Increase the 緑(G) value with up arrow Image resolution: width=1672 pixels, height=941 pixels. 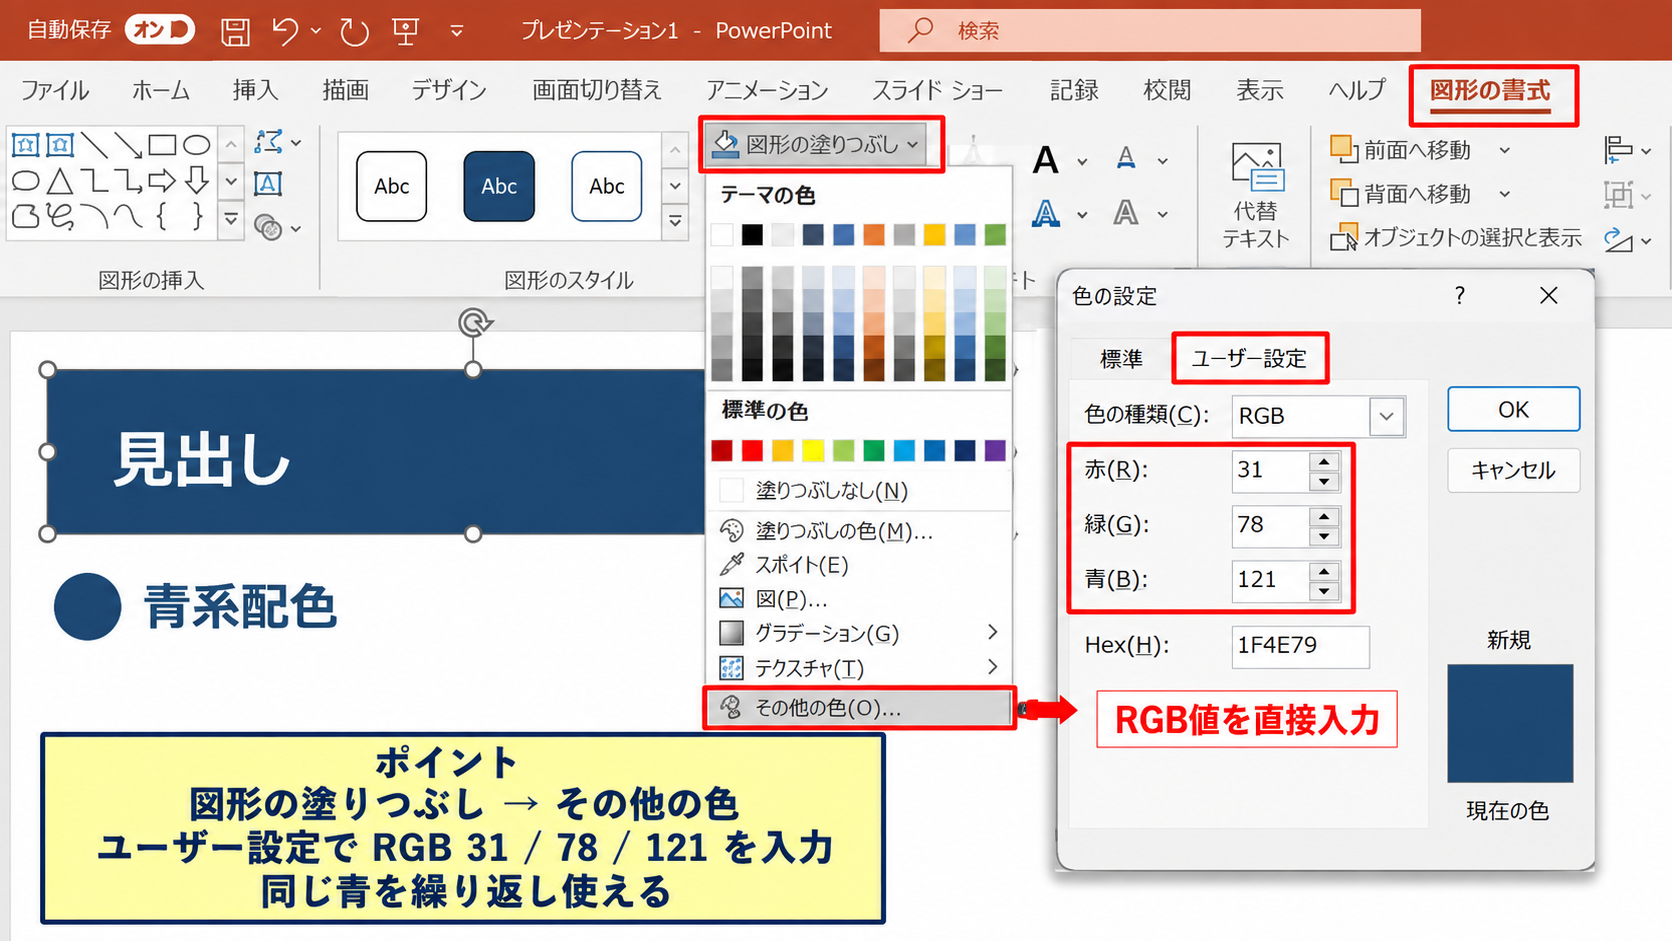click(1324, 515)
